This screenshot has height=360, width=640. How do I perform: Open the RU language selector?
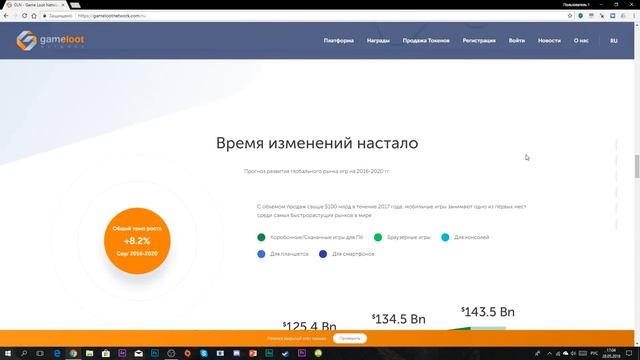pyautogui.click(x=613, y=40)
